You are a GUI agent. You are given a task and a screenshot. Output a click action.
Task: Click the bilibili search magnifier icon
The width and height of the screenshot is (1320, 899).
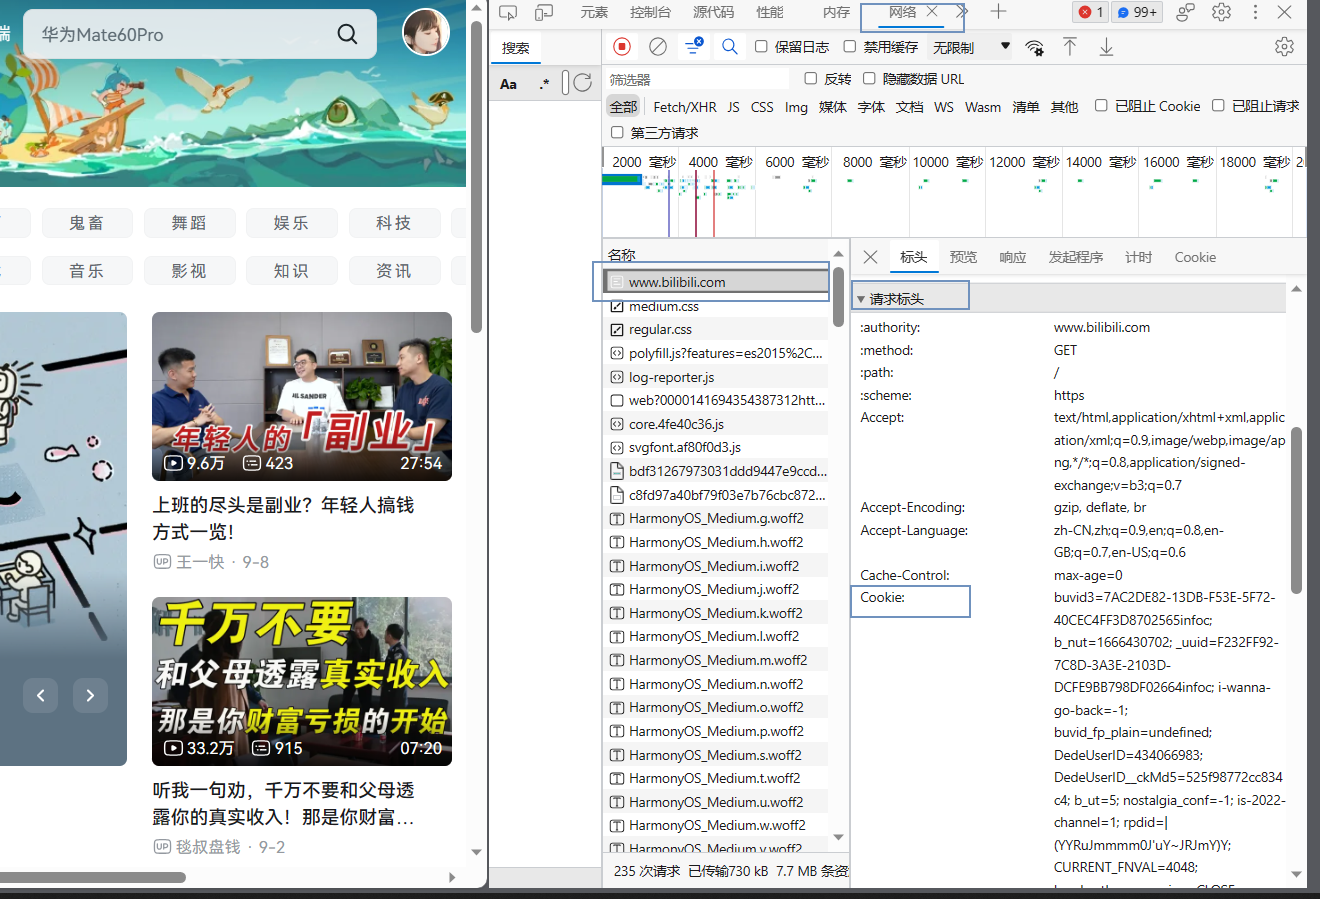[x=347, y=34]
